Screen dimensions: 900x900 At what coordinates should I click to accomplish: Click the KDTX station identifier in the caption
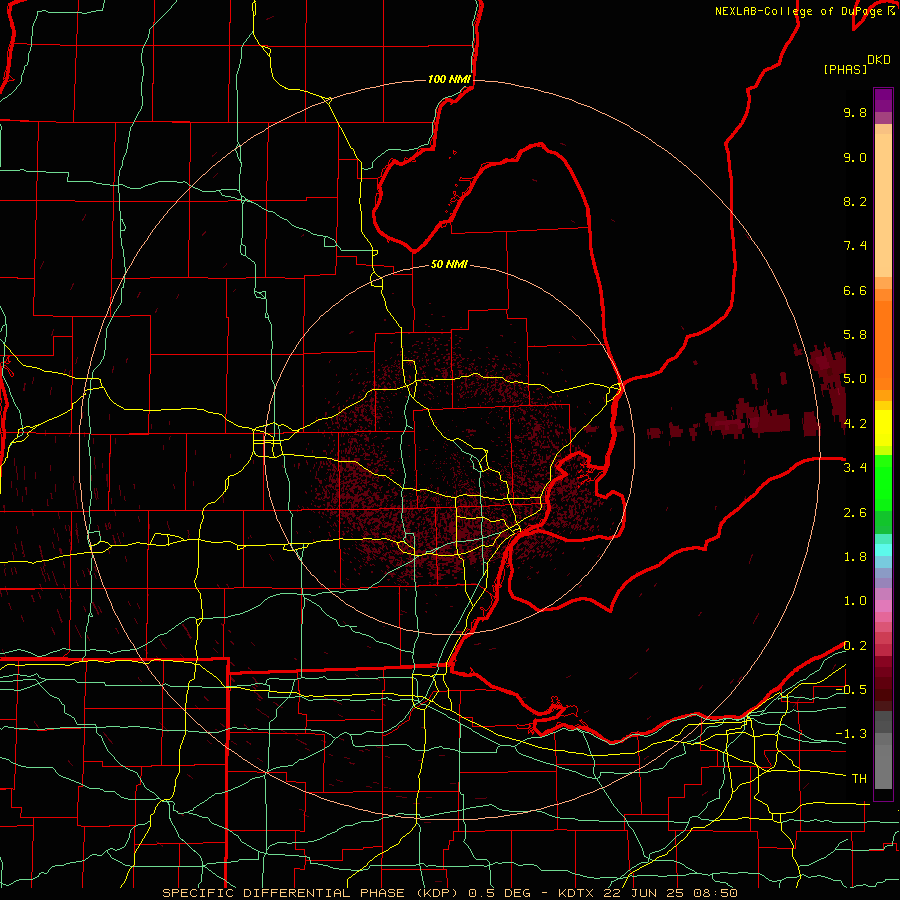[x=577, y=893]
